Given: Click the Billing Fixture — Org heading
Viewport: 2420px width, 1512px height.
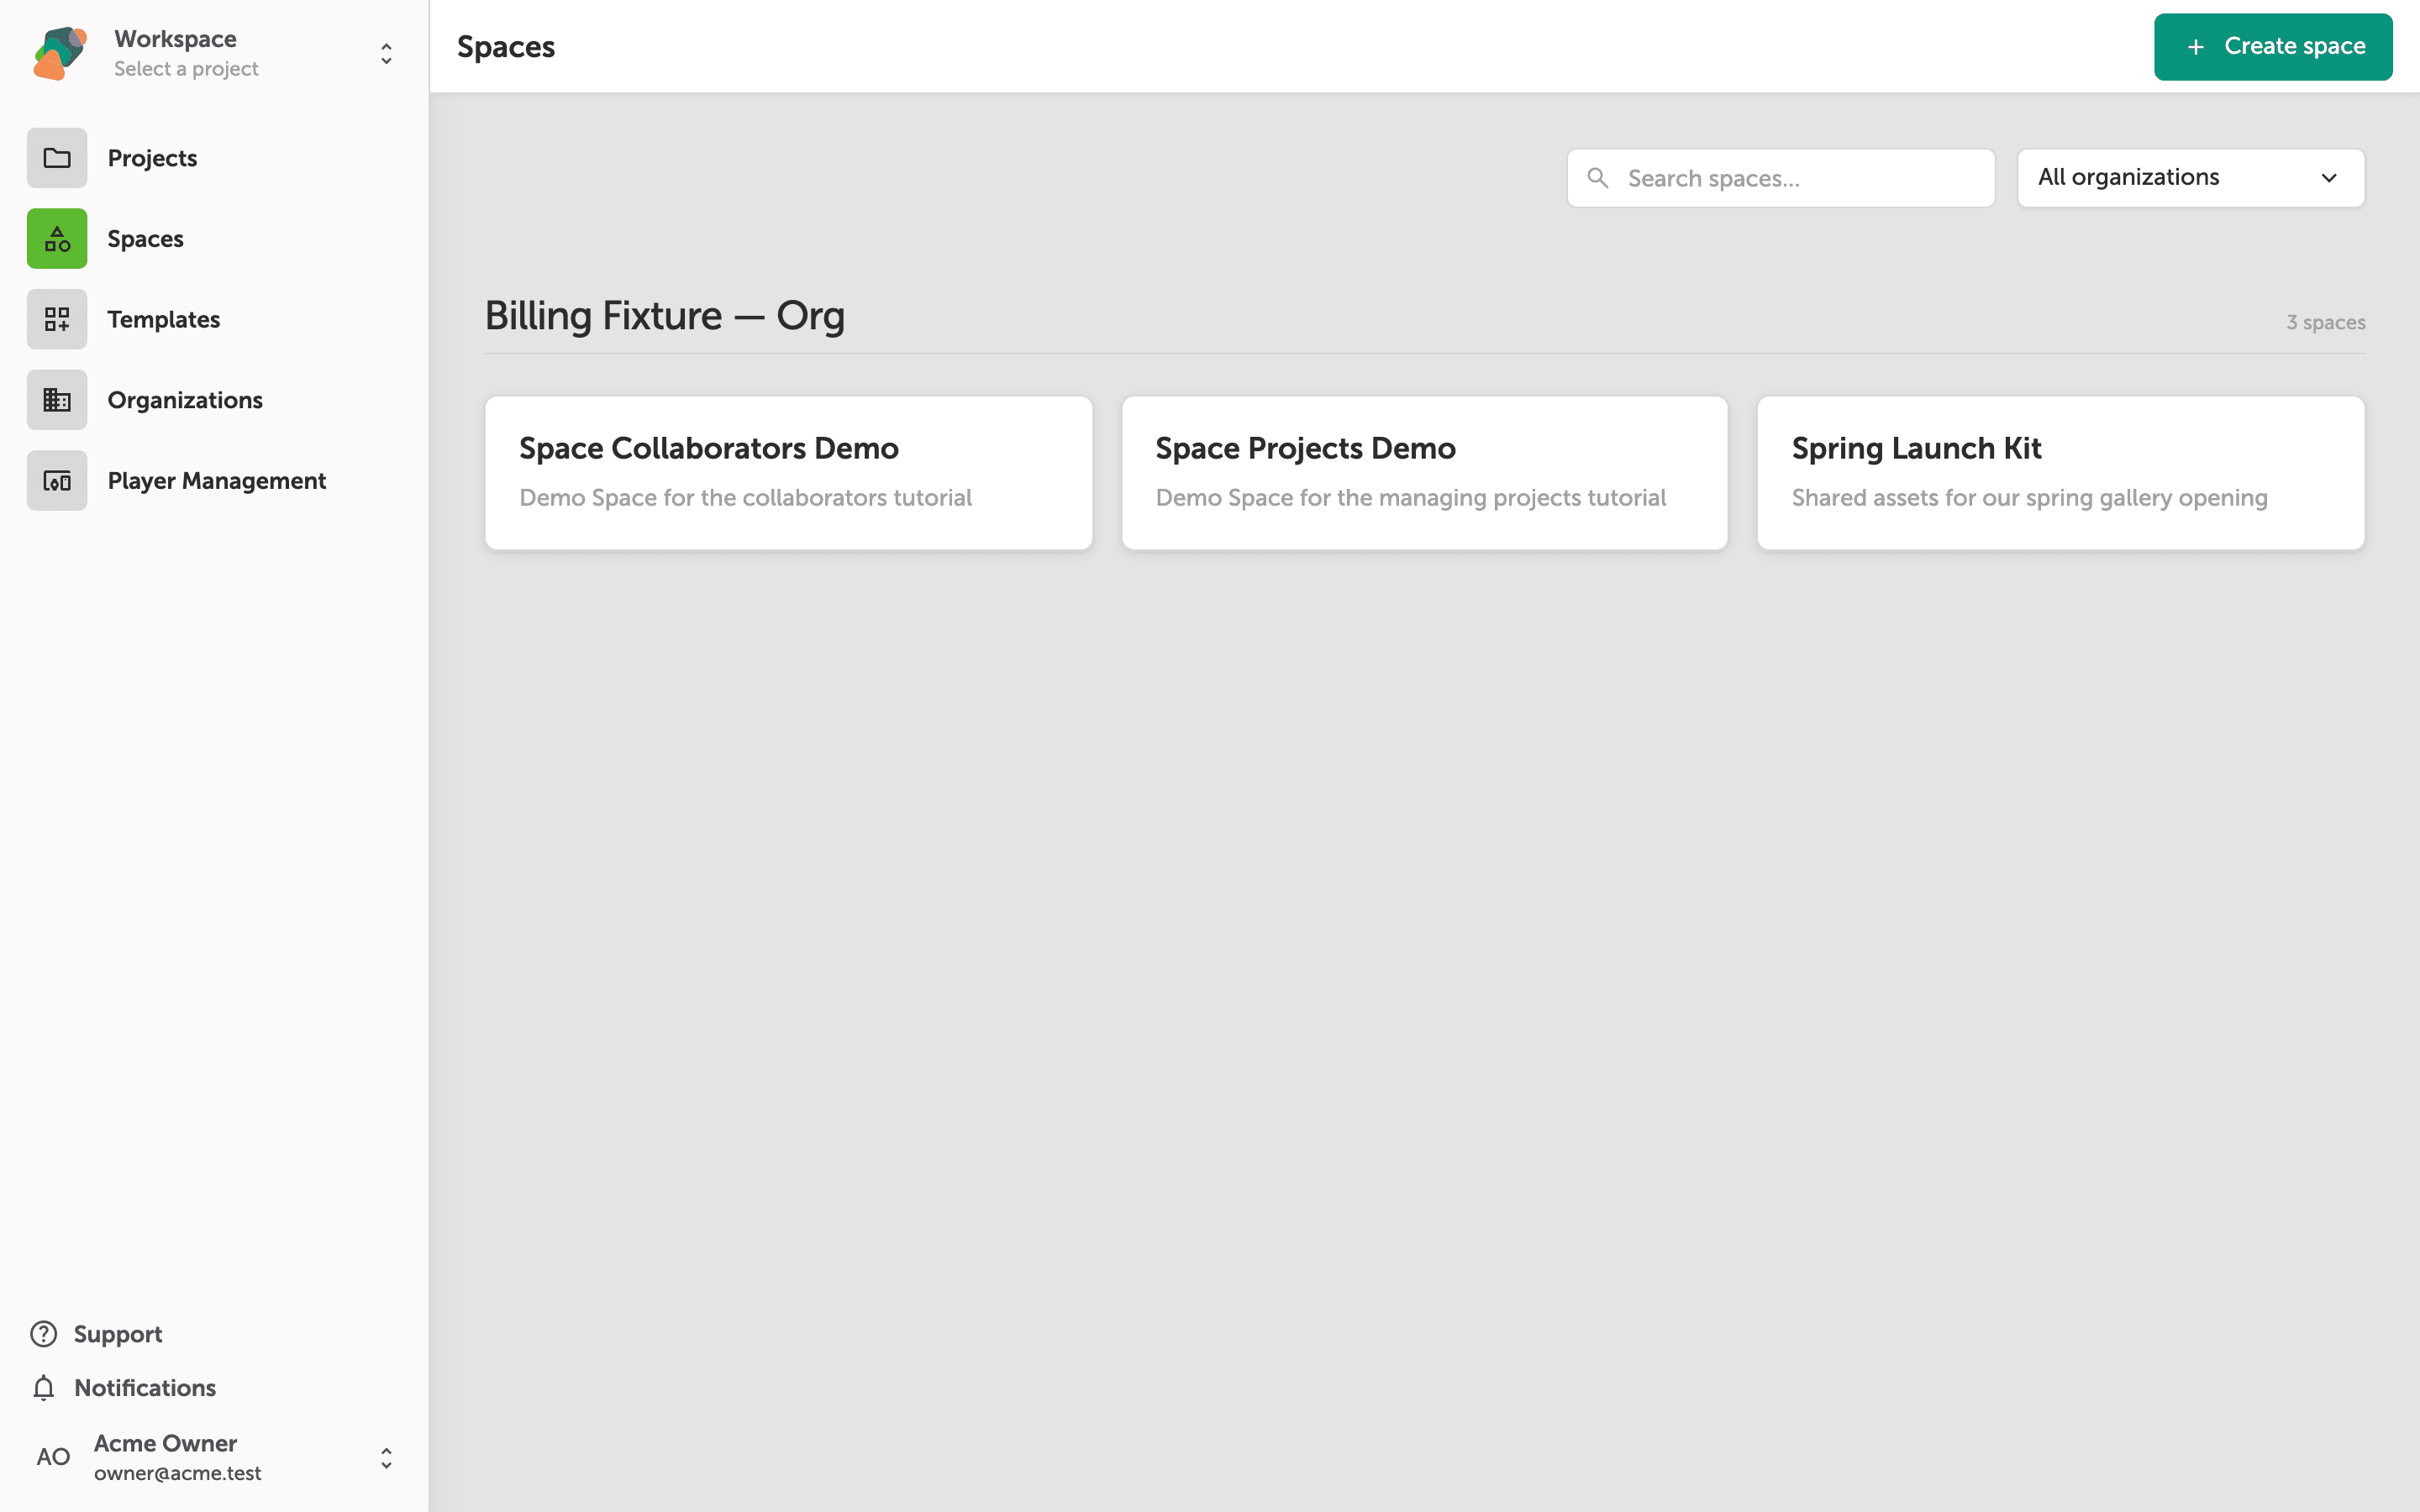Looking at the screenshot, I should pyautogui.click(x=665, y=316).
